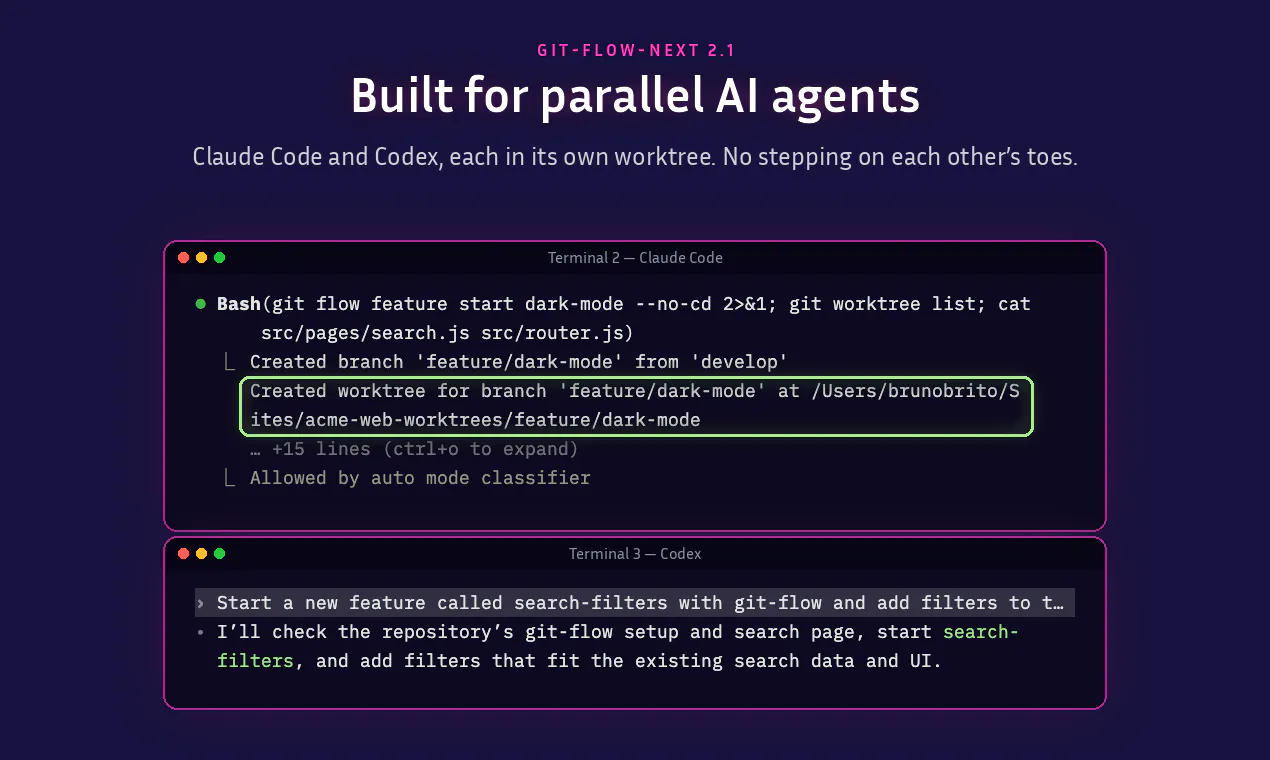Screen dimensions: 1270x760
Task: Click the 'ites/acme-web-worktrees/feature/dark-mode' path line
Action: (x=475, y=420)
